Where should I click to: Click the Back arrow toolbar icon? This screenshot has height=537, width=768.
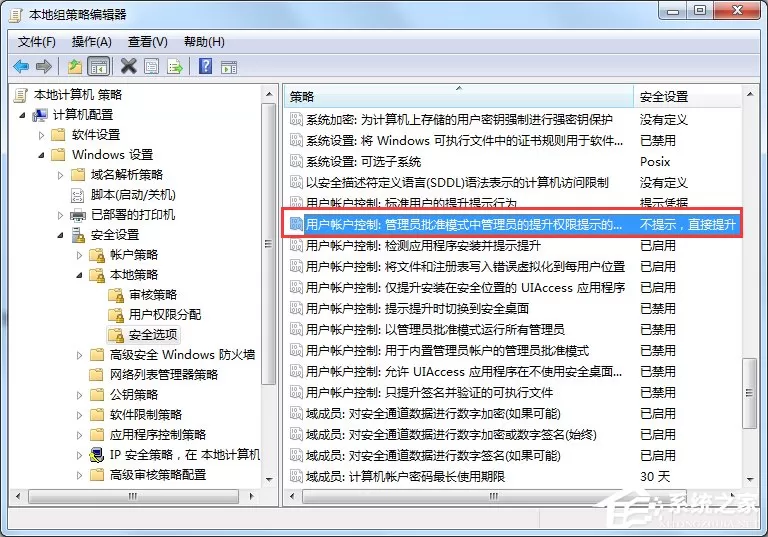click(x=21, y=66)
